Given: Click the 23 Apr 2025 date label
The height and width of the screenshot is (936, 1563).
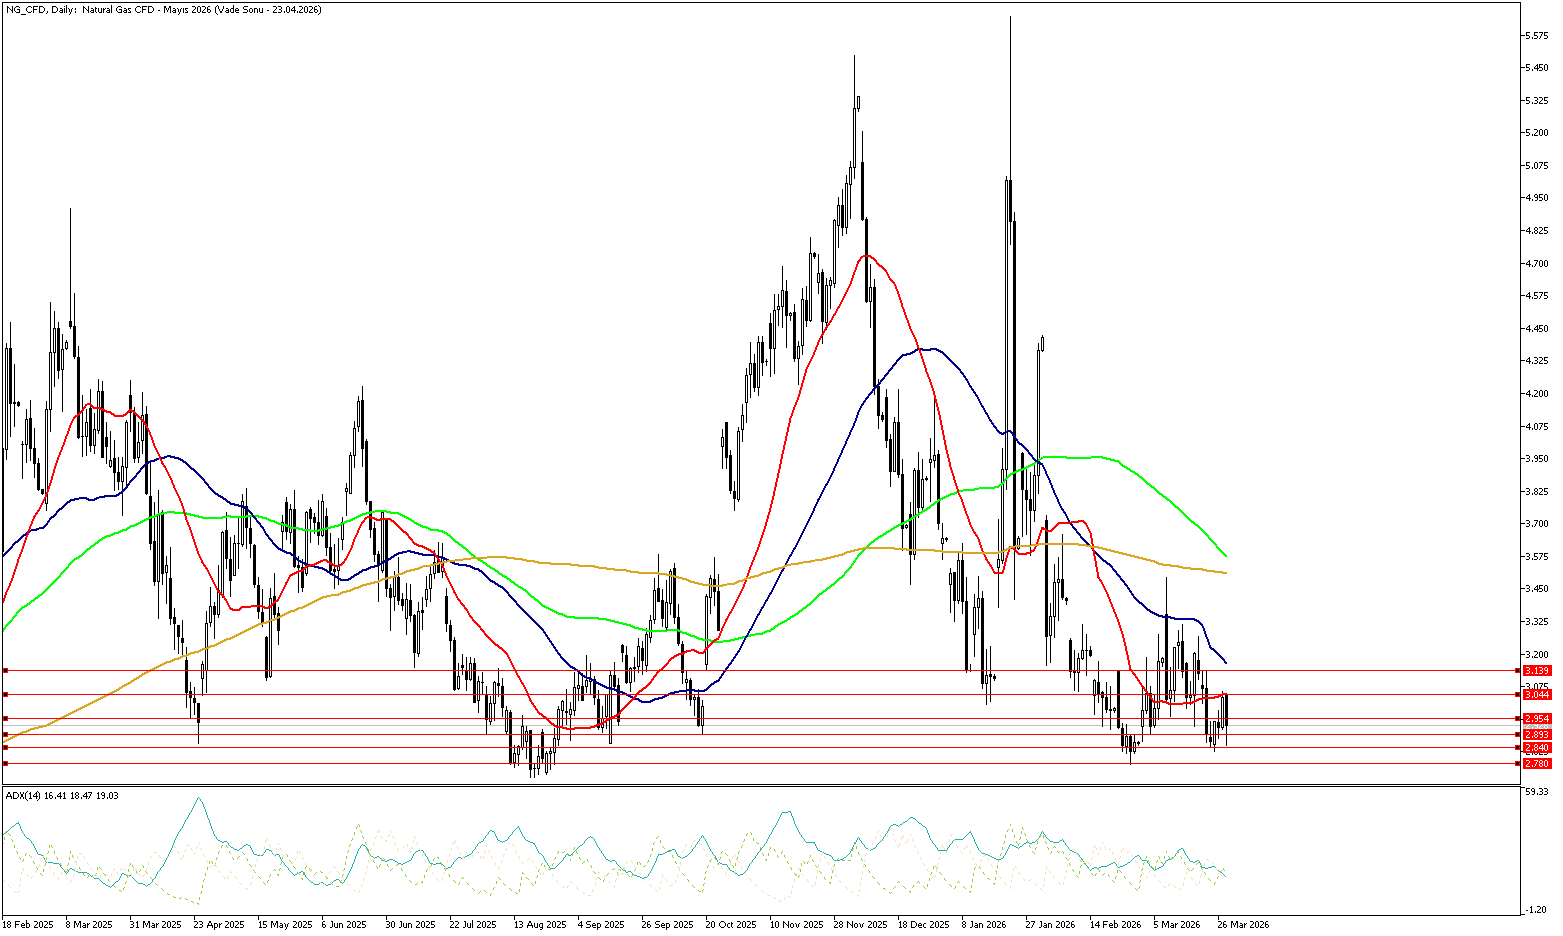Looking at the screenshot, I should point(219,925).
